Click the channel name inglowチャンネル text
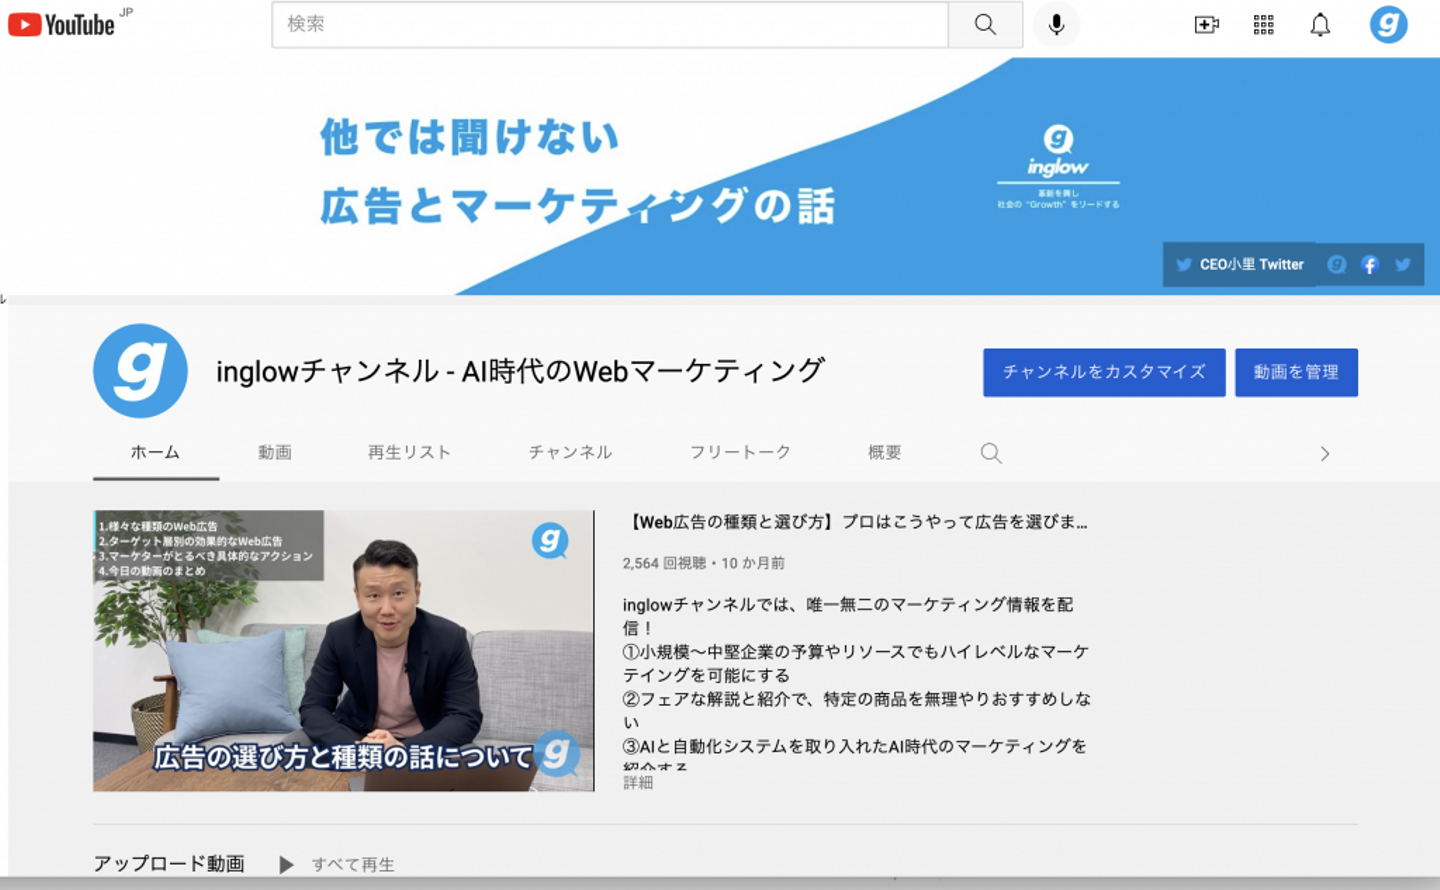 520,371
